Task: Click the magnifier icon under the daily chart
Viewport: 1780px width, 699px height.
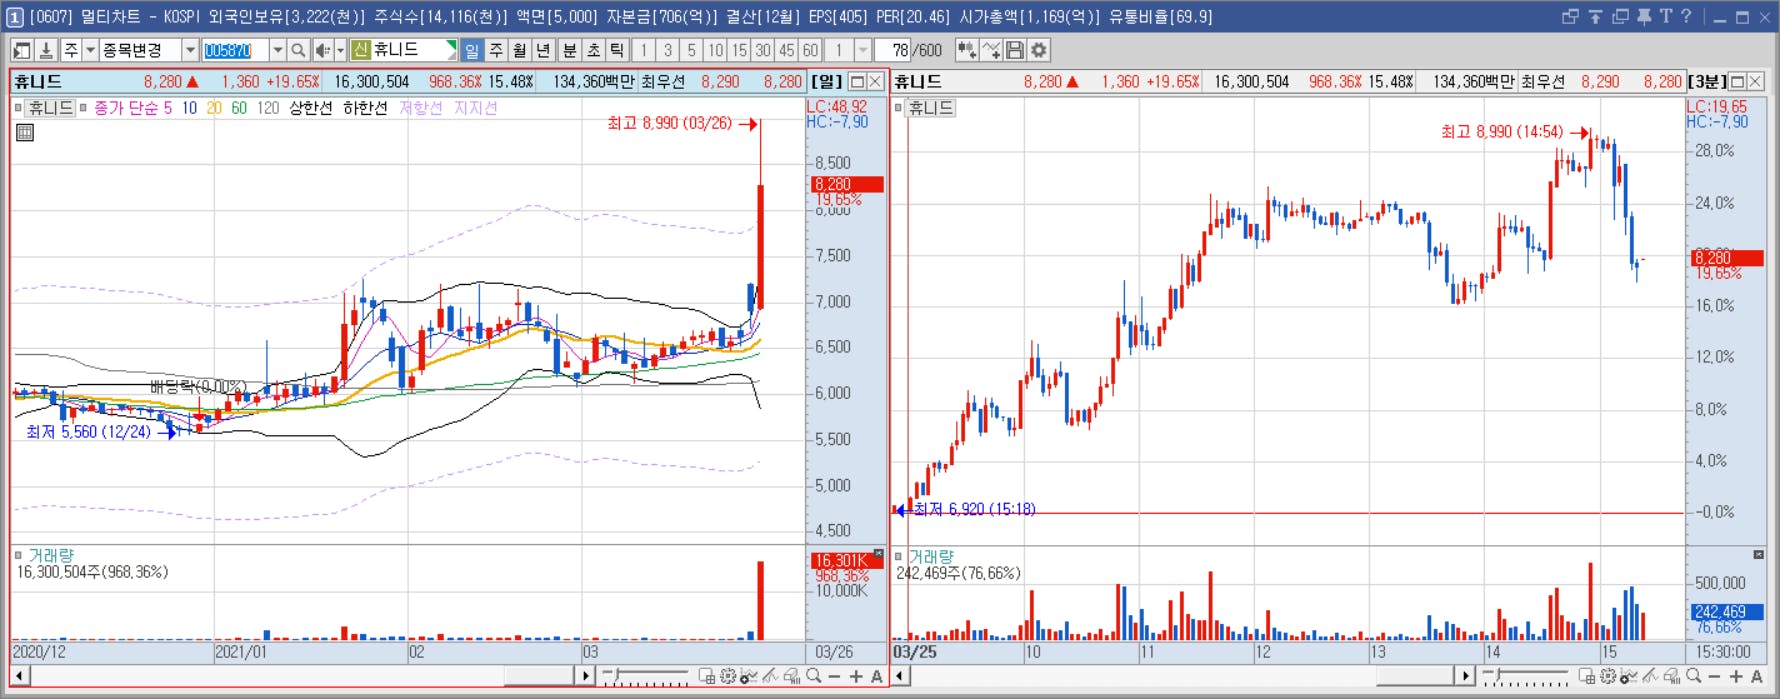Action: click(x=814, y=677)
